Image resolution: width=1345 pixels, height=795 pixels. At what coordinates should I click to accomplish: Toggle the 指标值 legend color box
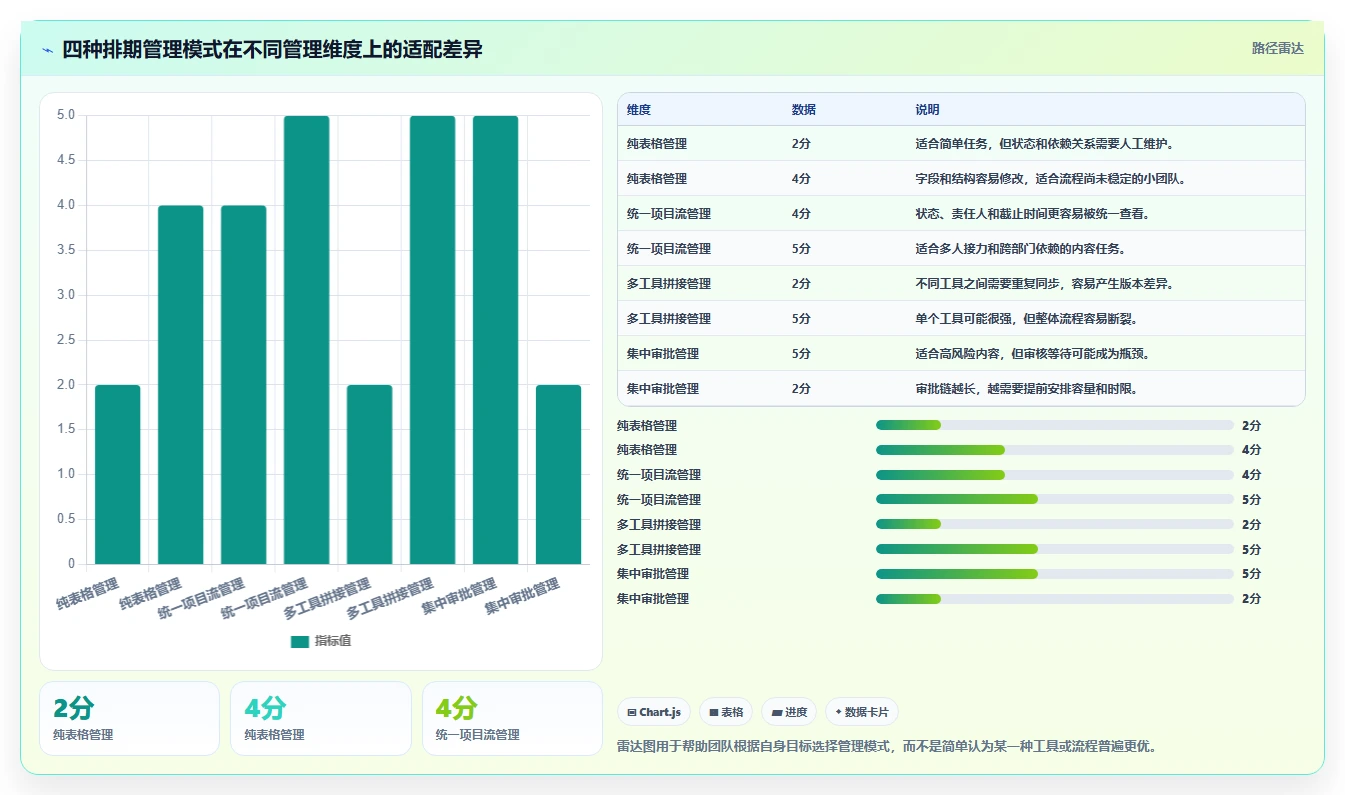[x=300, y=641]
